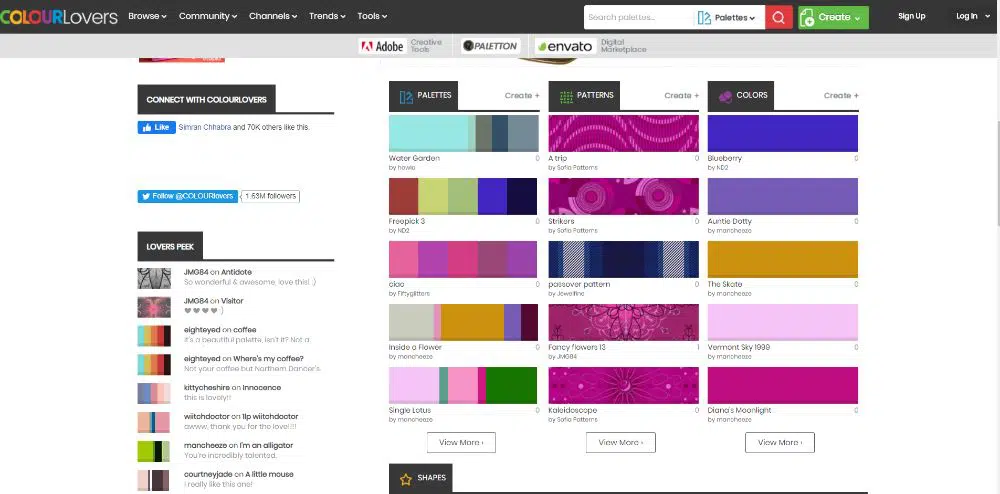Click the Adobe Creative Tools logo

400,46
